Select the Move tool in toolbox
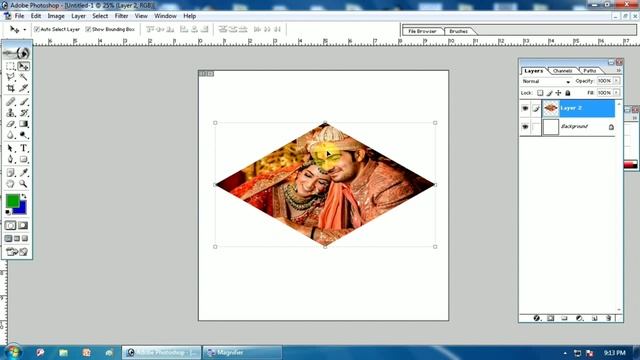The image size is (640, 360). pos(23,66)
